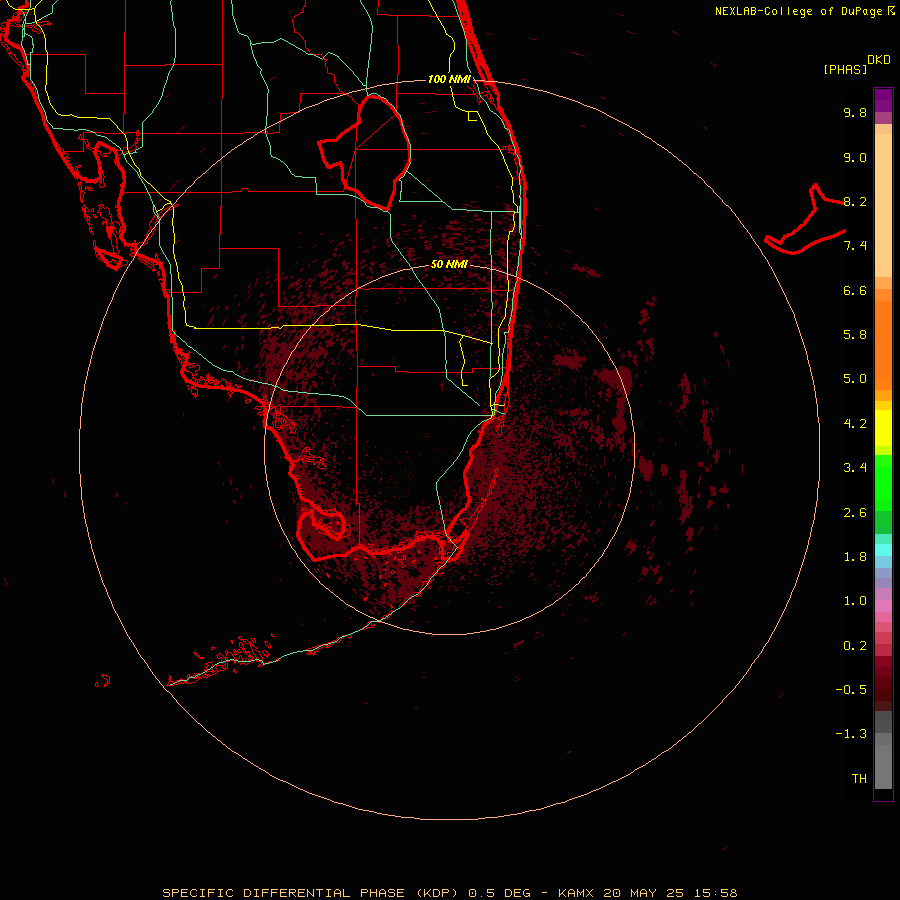The width and height of the screenshot is (900, 900).
Task: Click the pale peach band of color scale
Action: (883, 205)
